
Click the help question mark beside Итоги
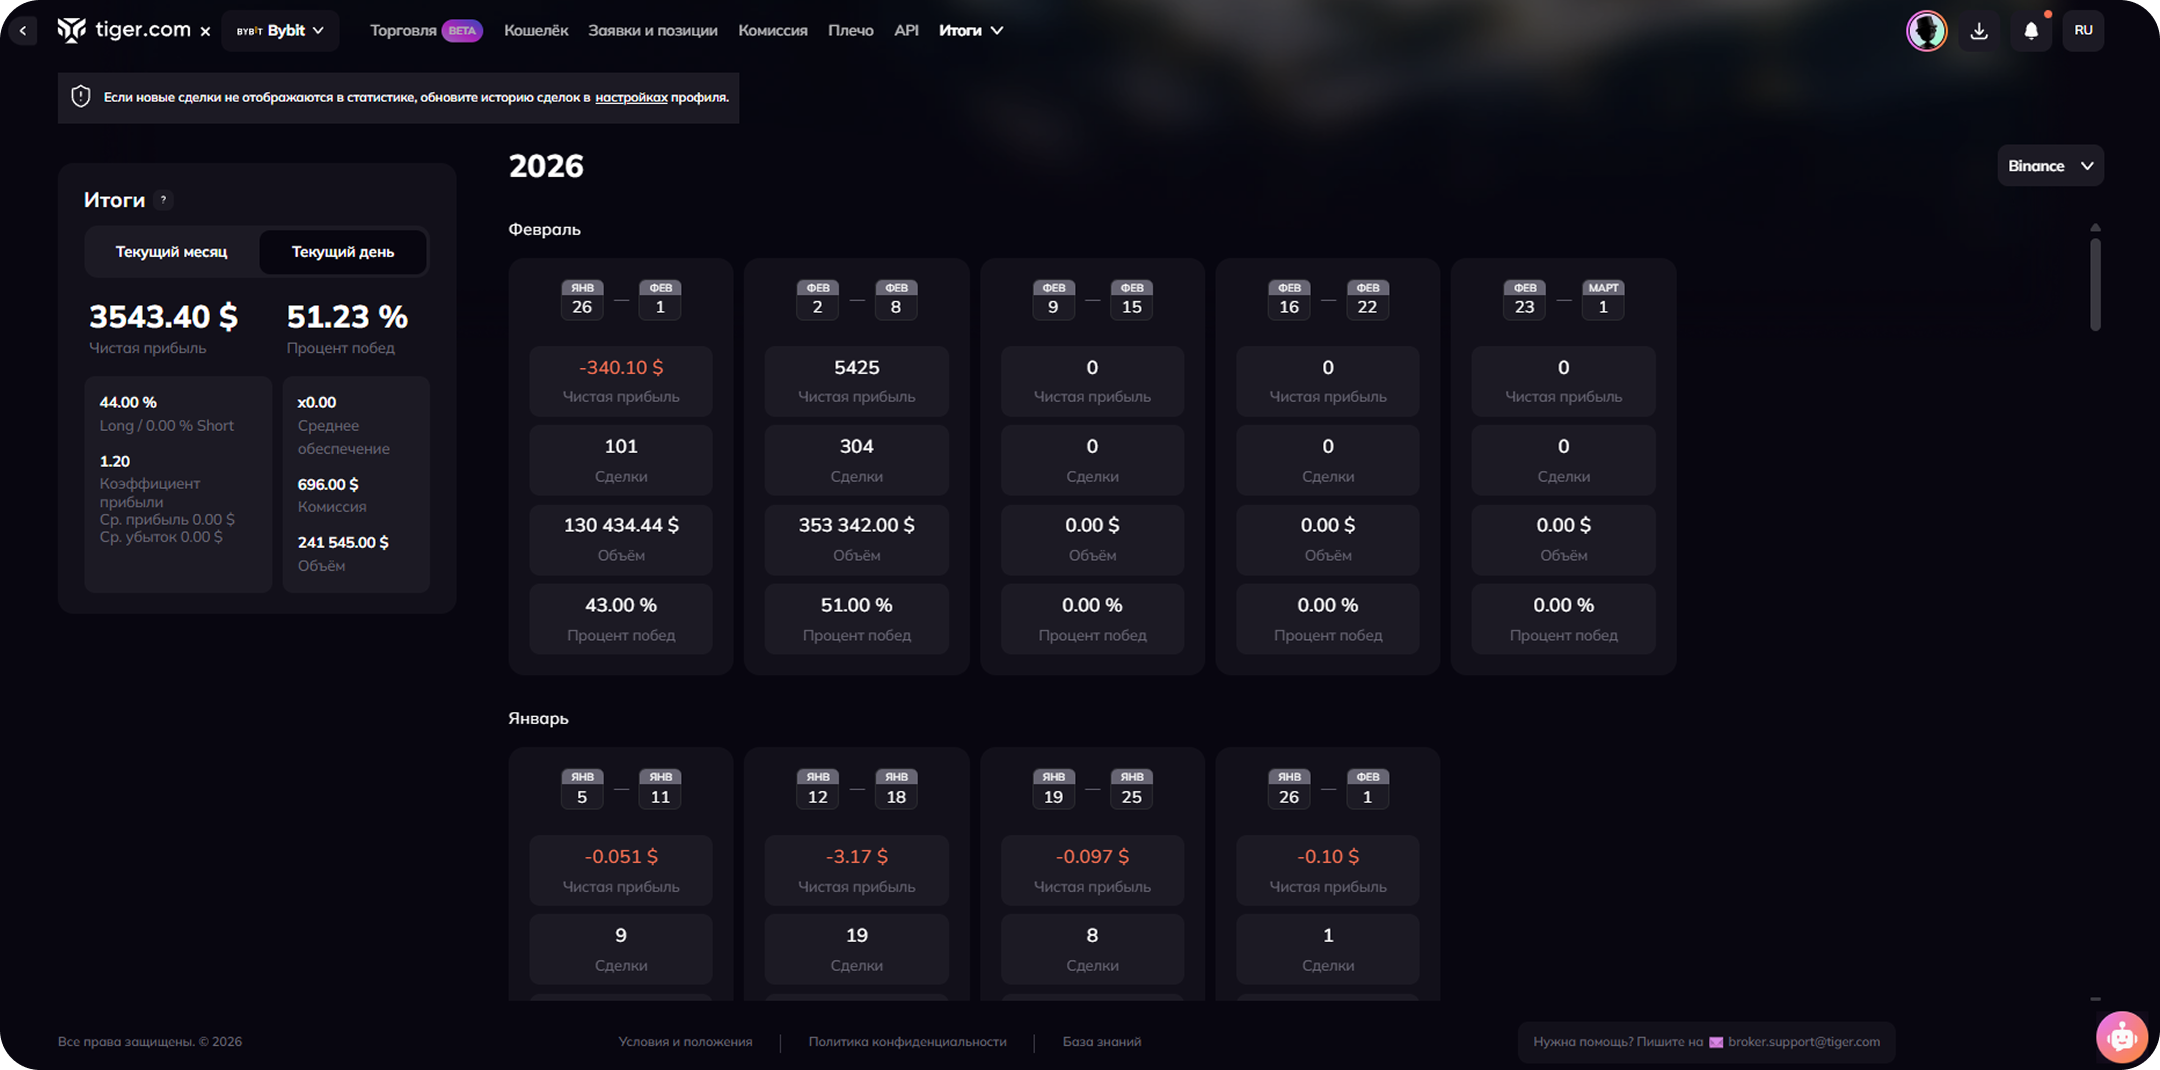[x=164, y=200]
